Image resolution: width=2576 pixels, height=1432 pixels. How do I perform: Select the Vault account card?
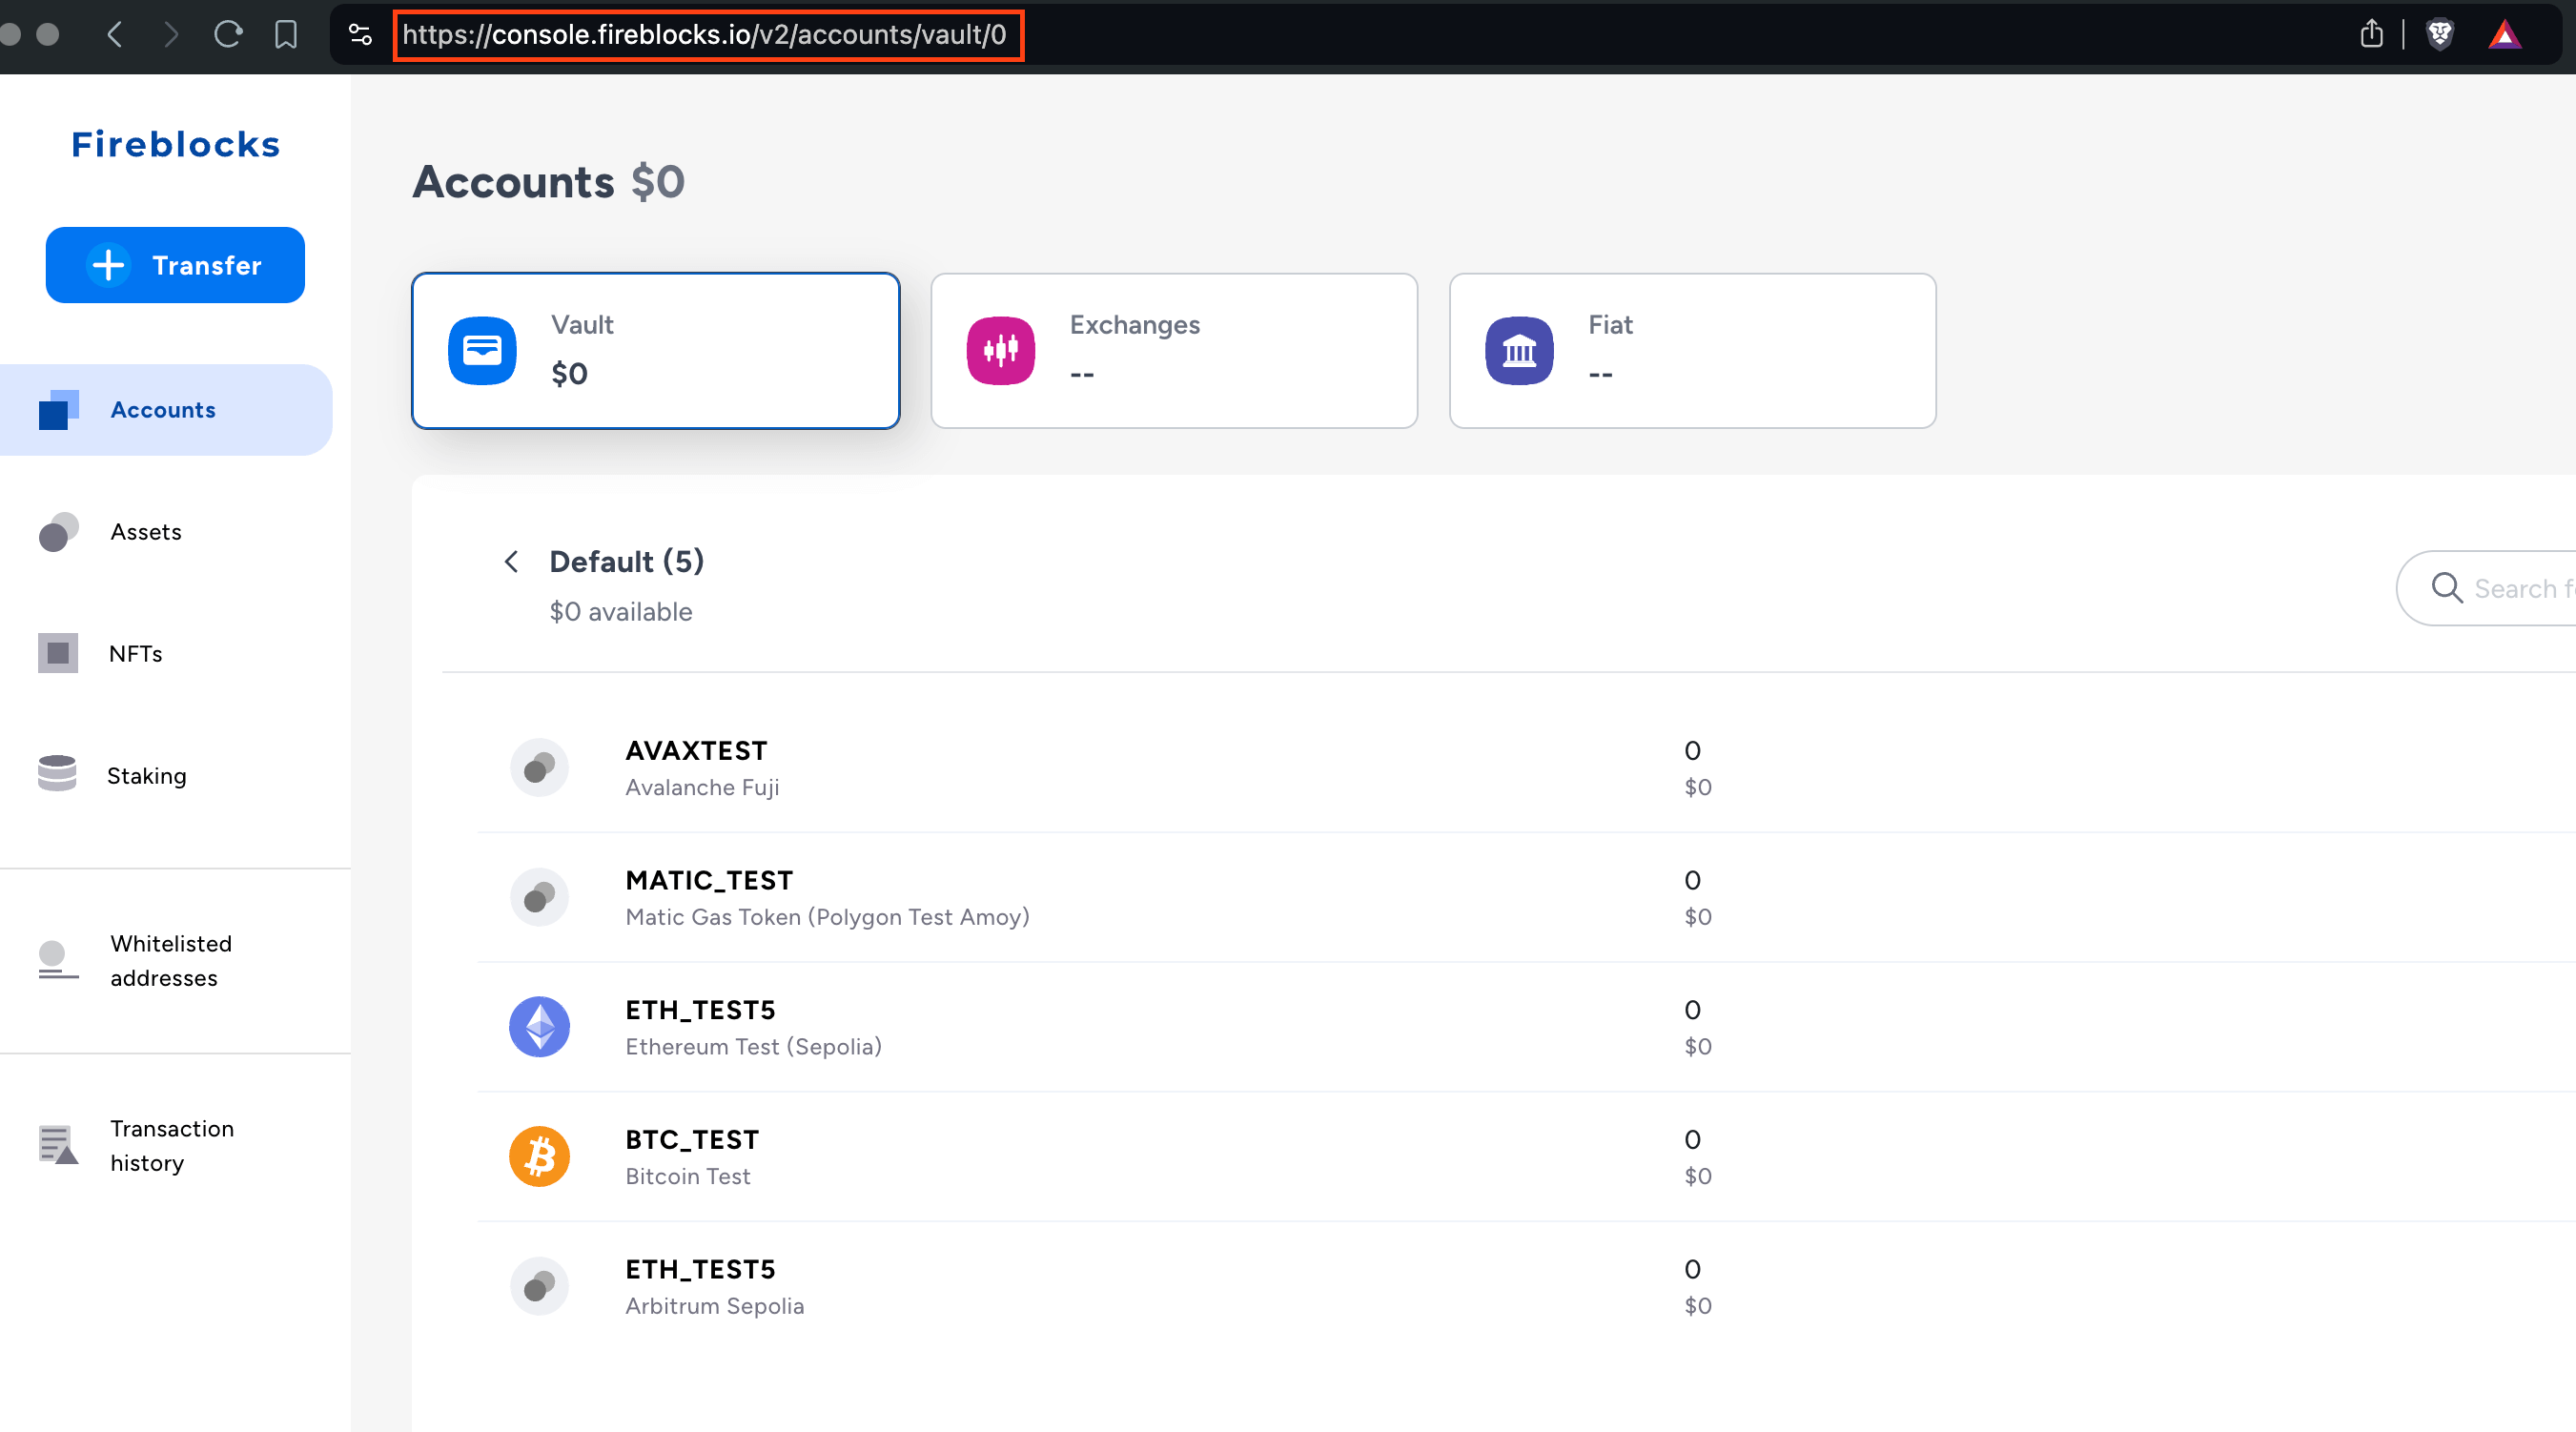click(x=655, y=350)
